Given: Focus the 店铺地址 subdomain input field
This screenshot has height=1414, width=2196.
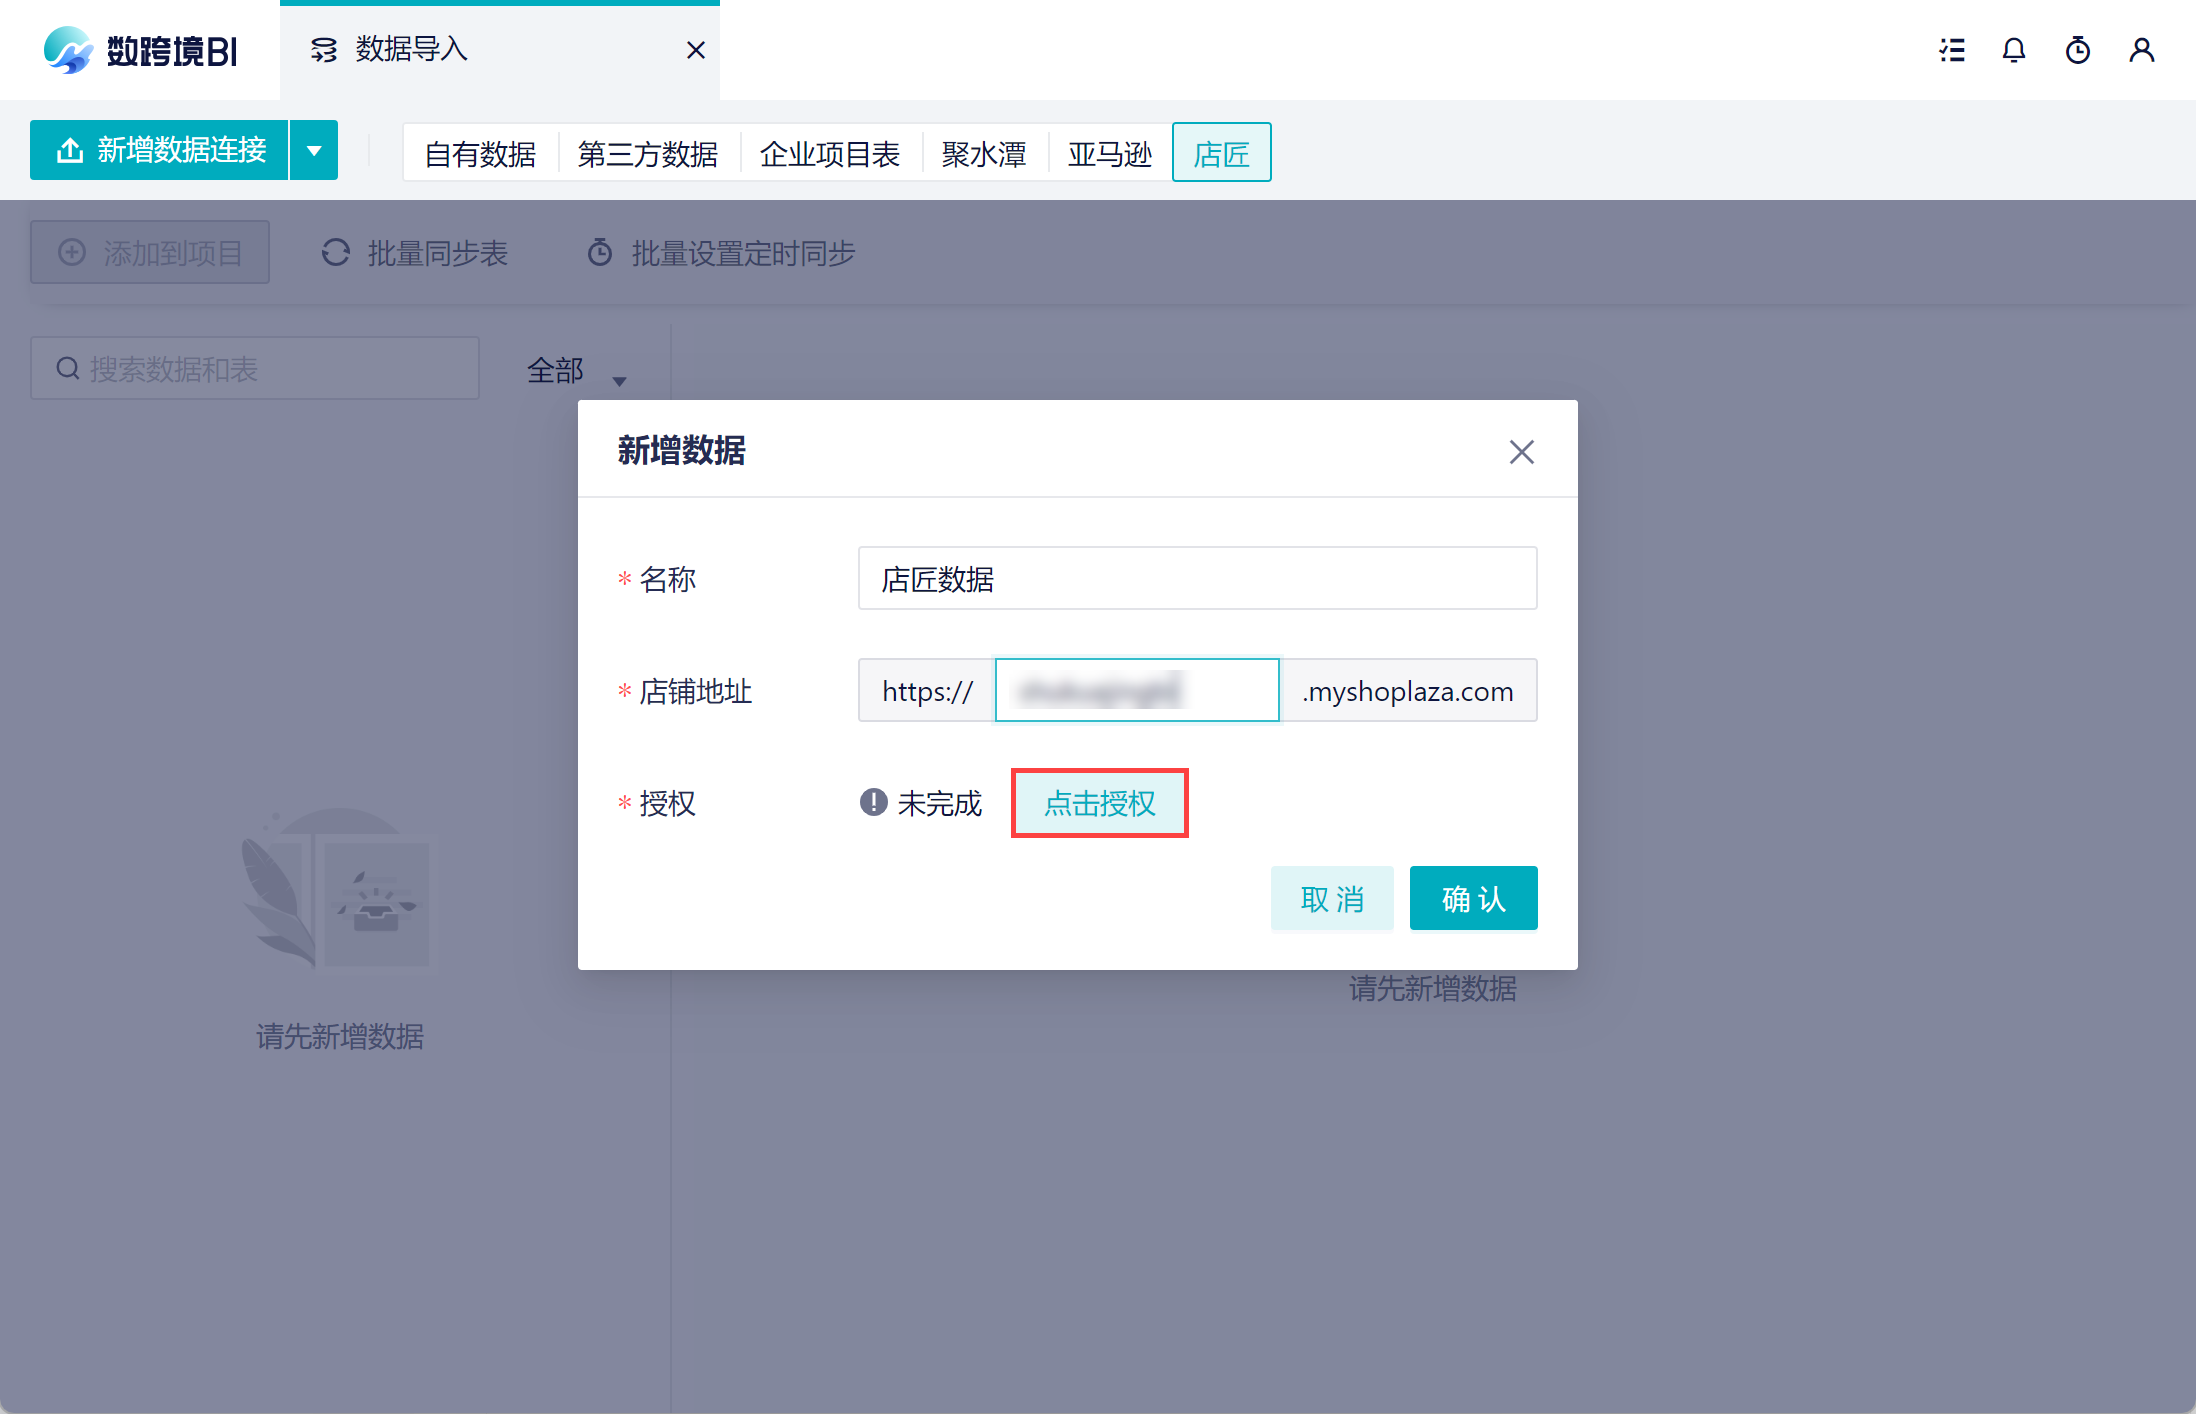Looking at the screenshot, I should click(x=1136, y=691).
